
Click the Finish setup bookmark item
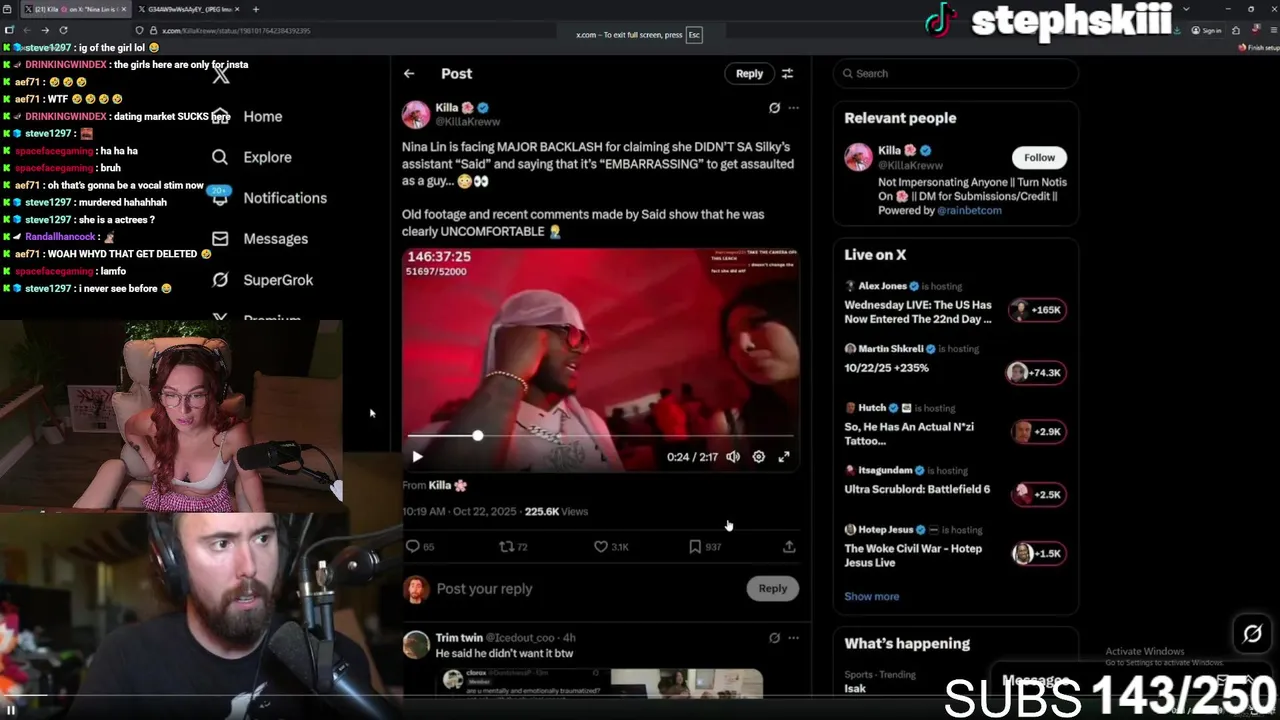coord(1258,48)
